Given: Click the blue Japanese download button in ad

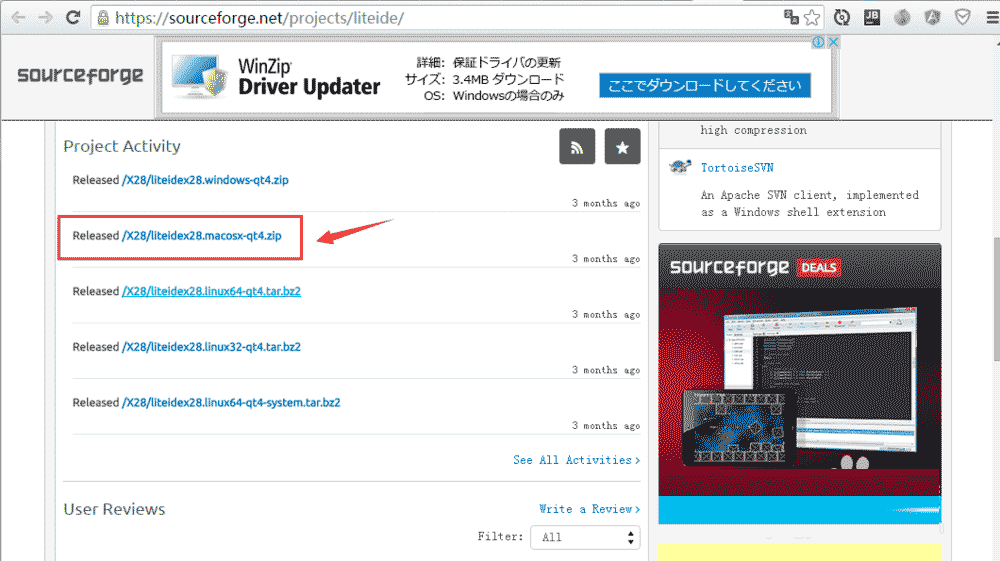Looking at the screenshot, I should 705,85.
